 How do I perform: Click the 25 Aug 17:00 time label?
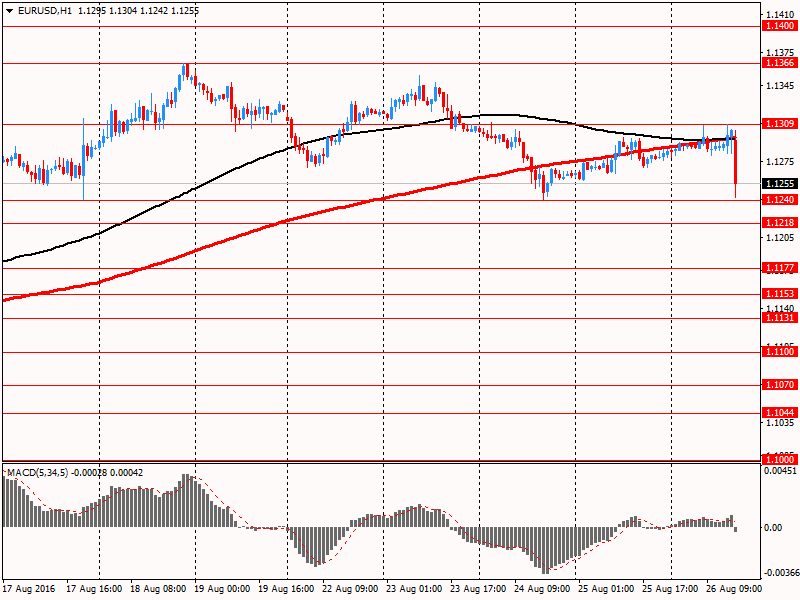pos(670,589)
